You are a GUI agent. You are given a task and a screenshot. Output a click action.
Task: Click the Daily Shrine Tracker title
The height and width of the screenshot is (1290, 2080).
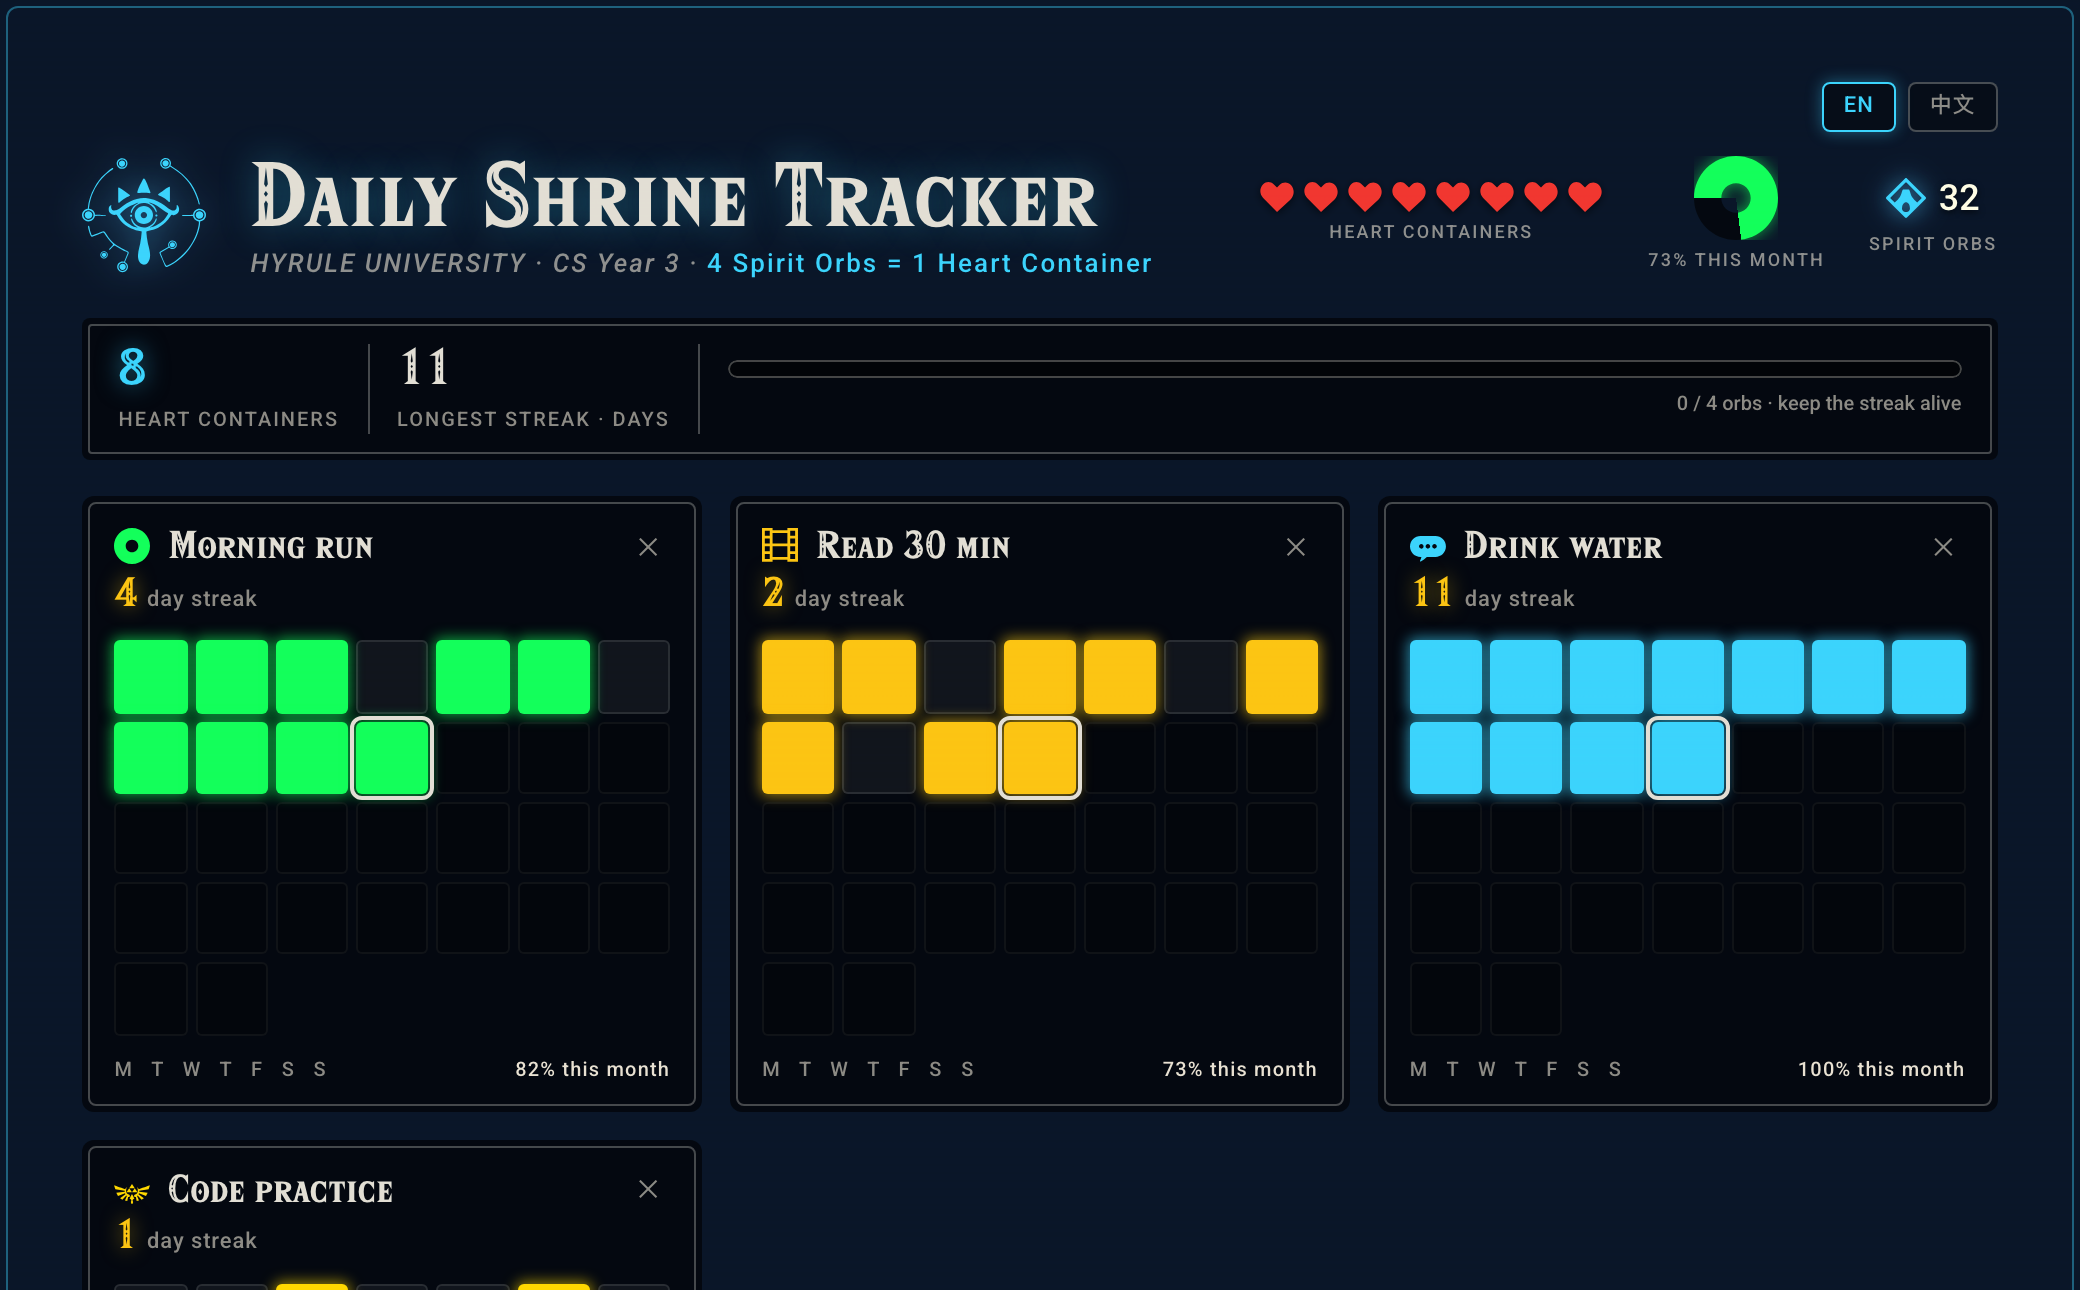(x=675, y=197)
